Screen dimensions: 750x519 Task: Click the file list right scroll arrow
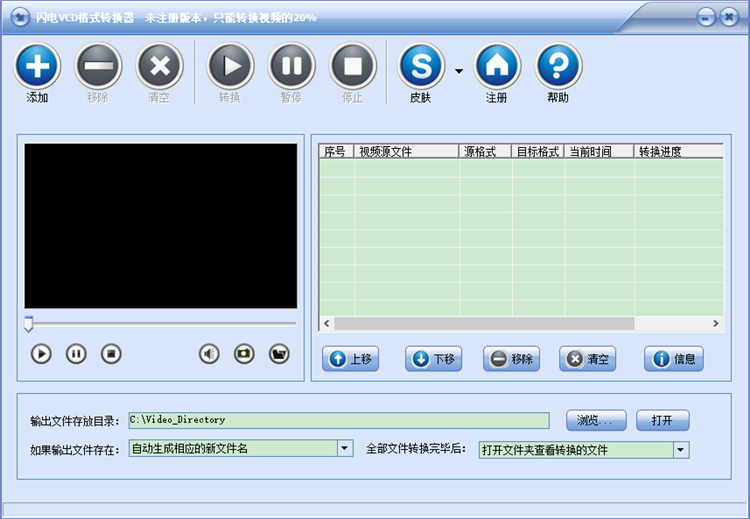[716, 323]
